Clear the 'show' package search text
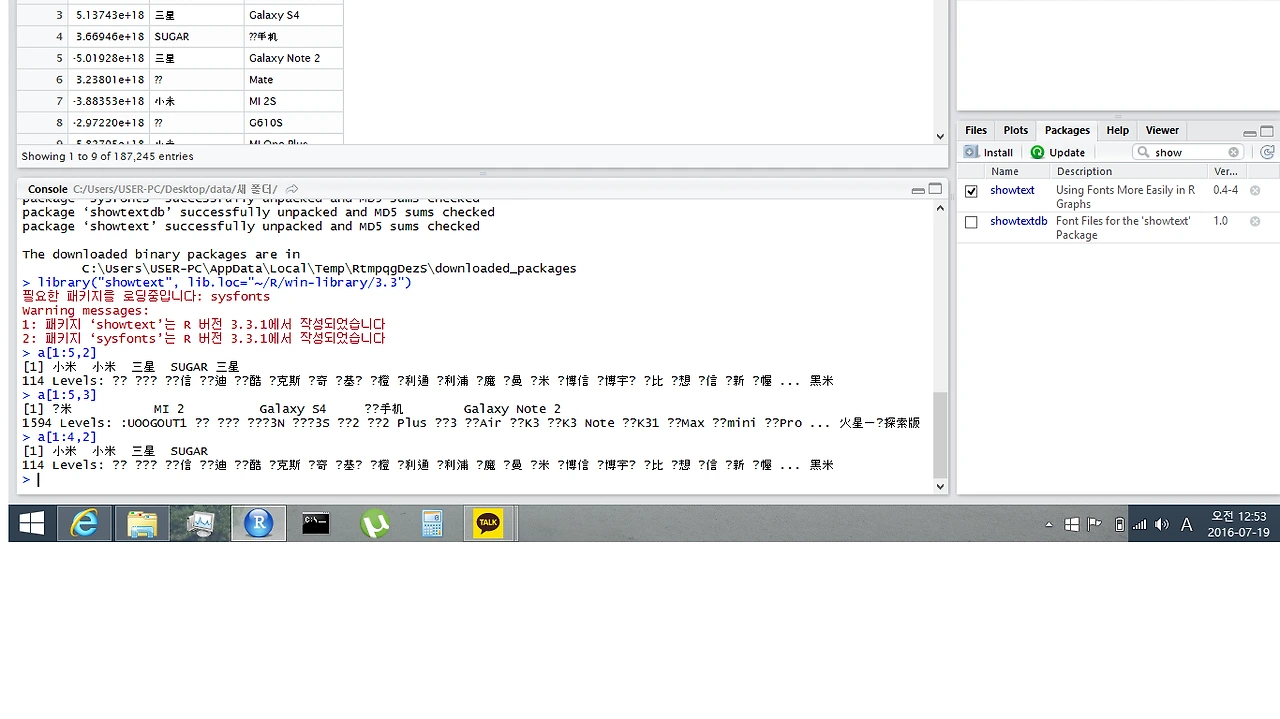Image resolution: width=1280 pixels, height=719 pixels. click(x=1233, y=152)
